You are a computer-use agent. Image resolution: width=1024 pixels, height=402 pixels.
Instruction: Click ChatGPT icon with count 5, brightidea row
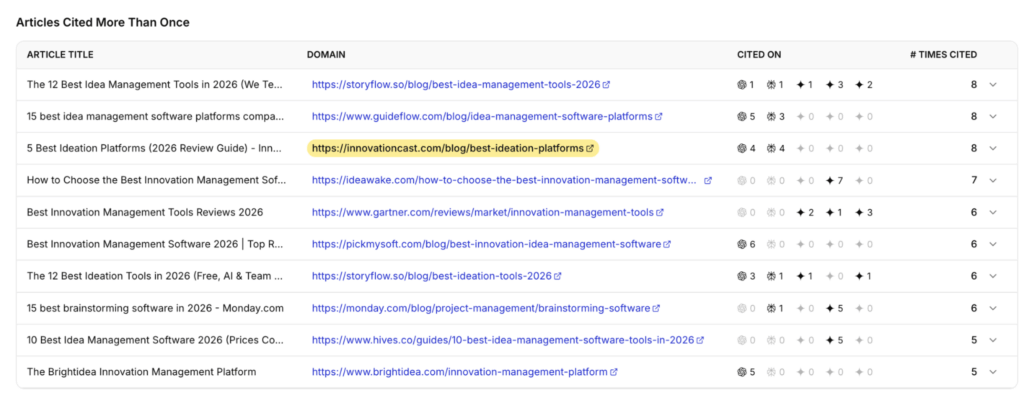(742, 373)
